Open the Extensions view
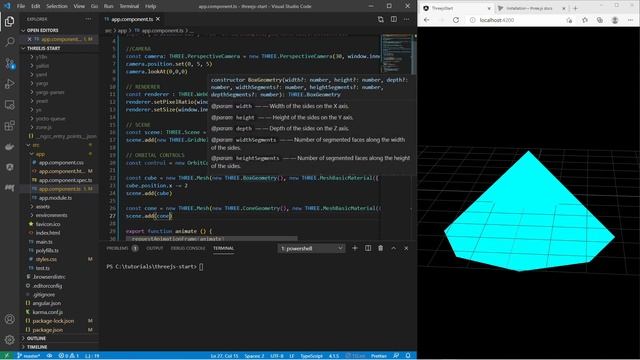The width and height of the screenshot is (640, 360). pos(9,125)
